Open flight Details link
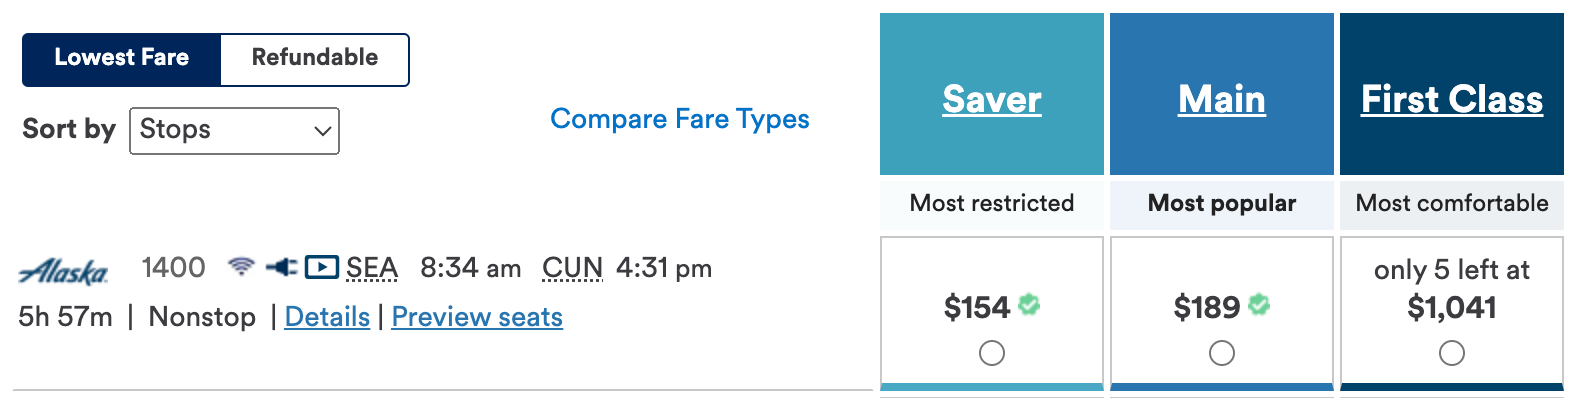 (x=327, y=317)
